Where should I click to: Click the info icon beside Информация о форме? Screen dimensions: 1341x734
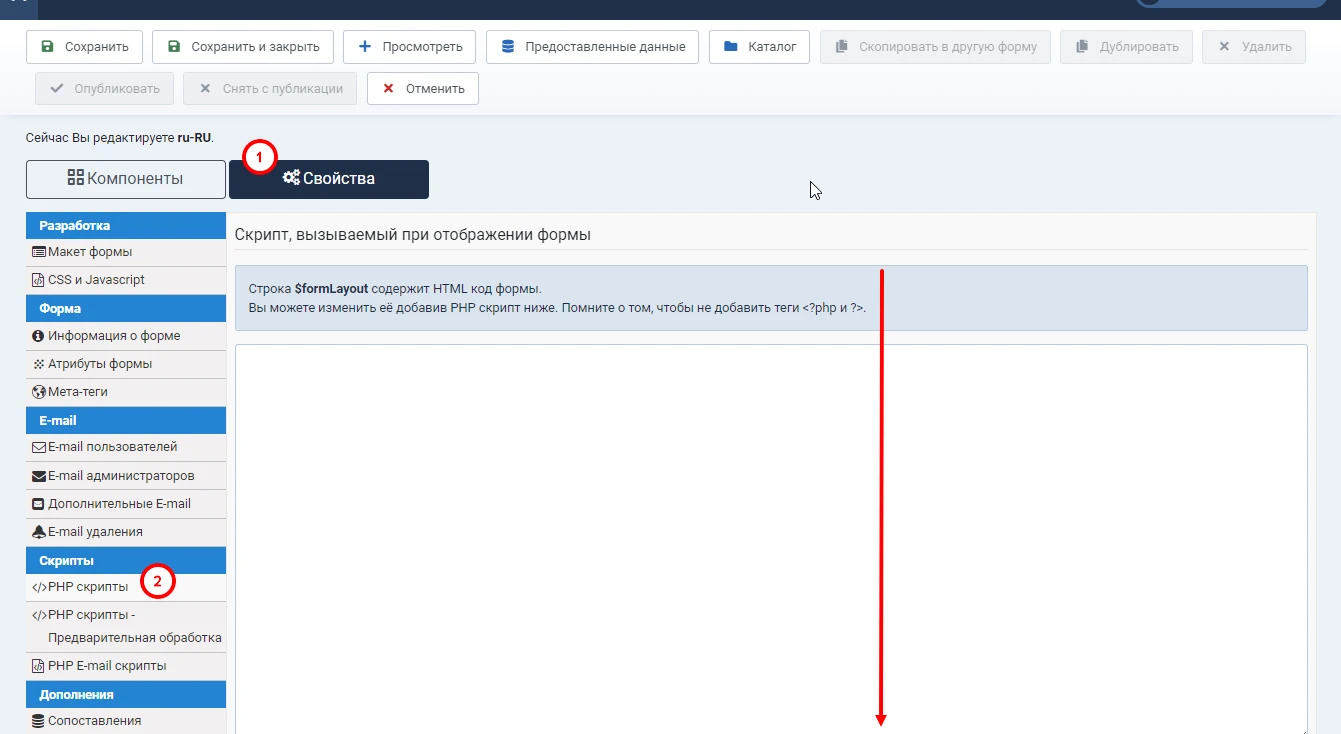(39, 336)
